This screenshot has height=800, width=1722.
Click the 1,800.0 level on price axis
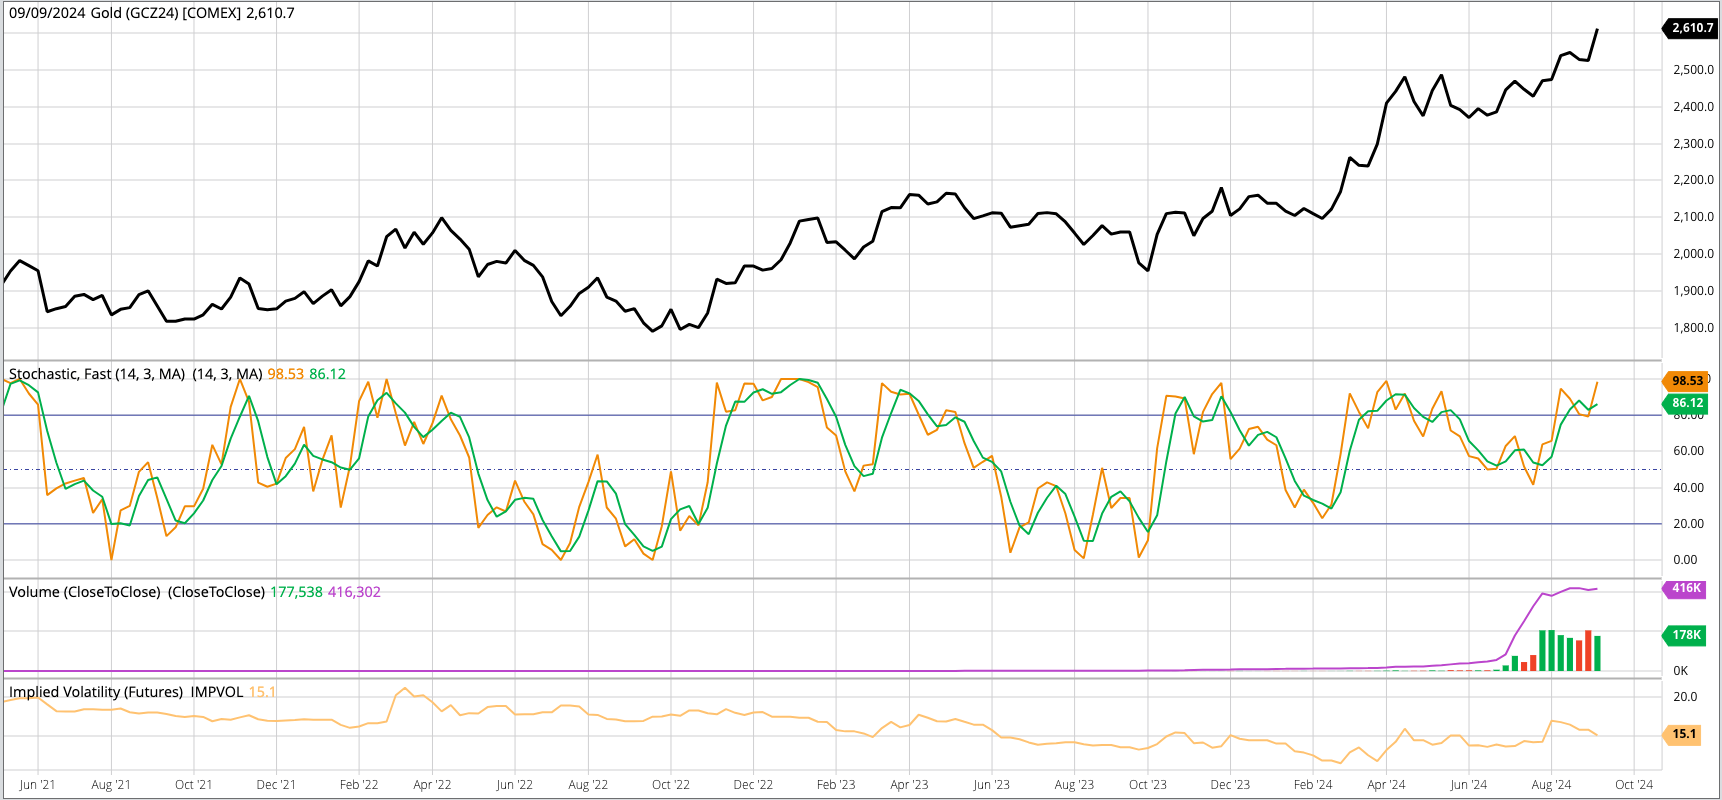point(1693,328)
